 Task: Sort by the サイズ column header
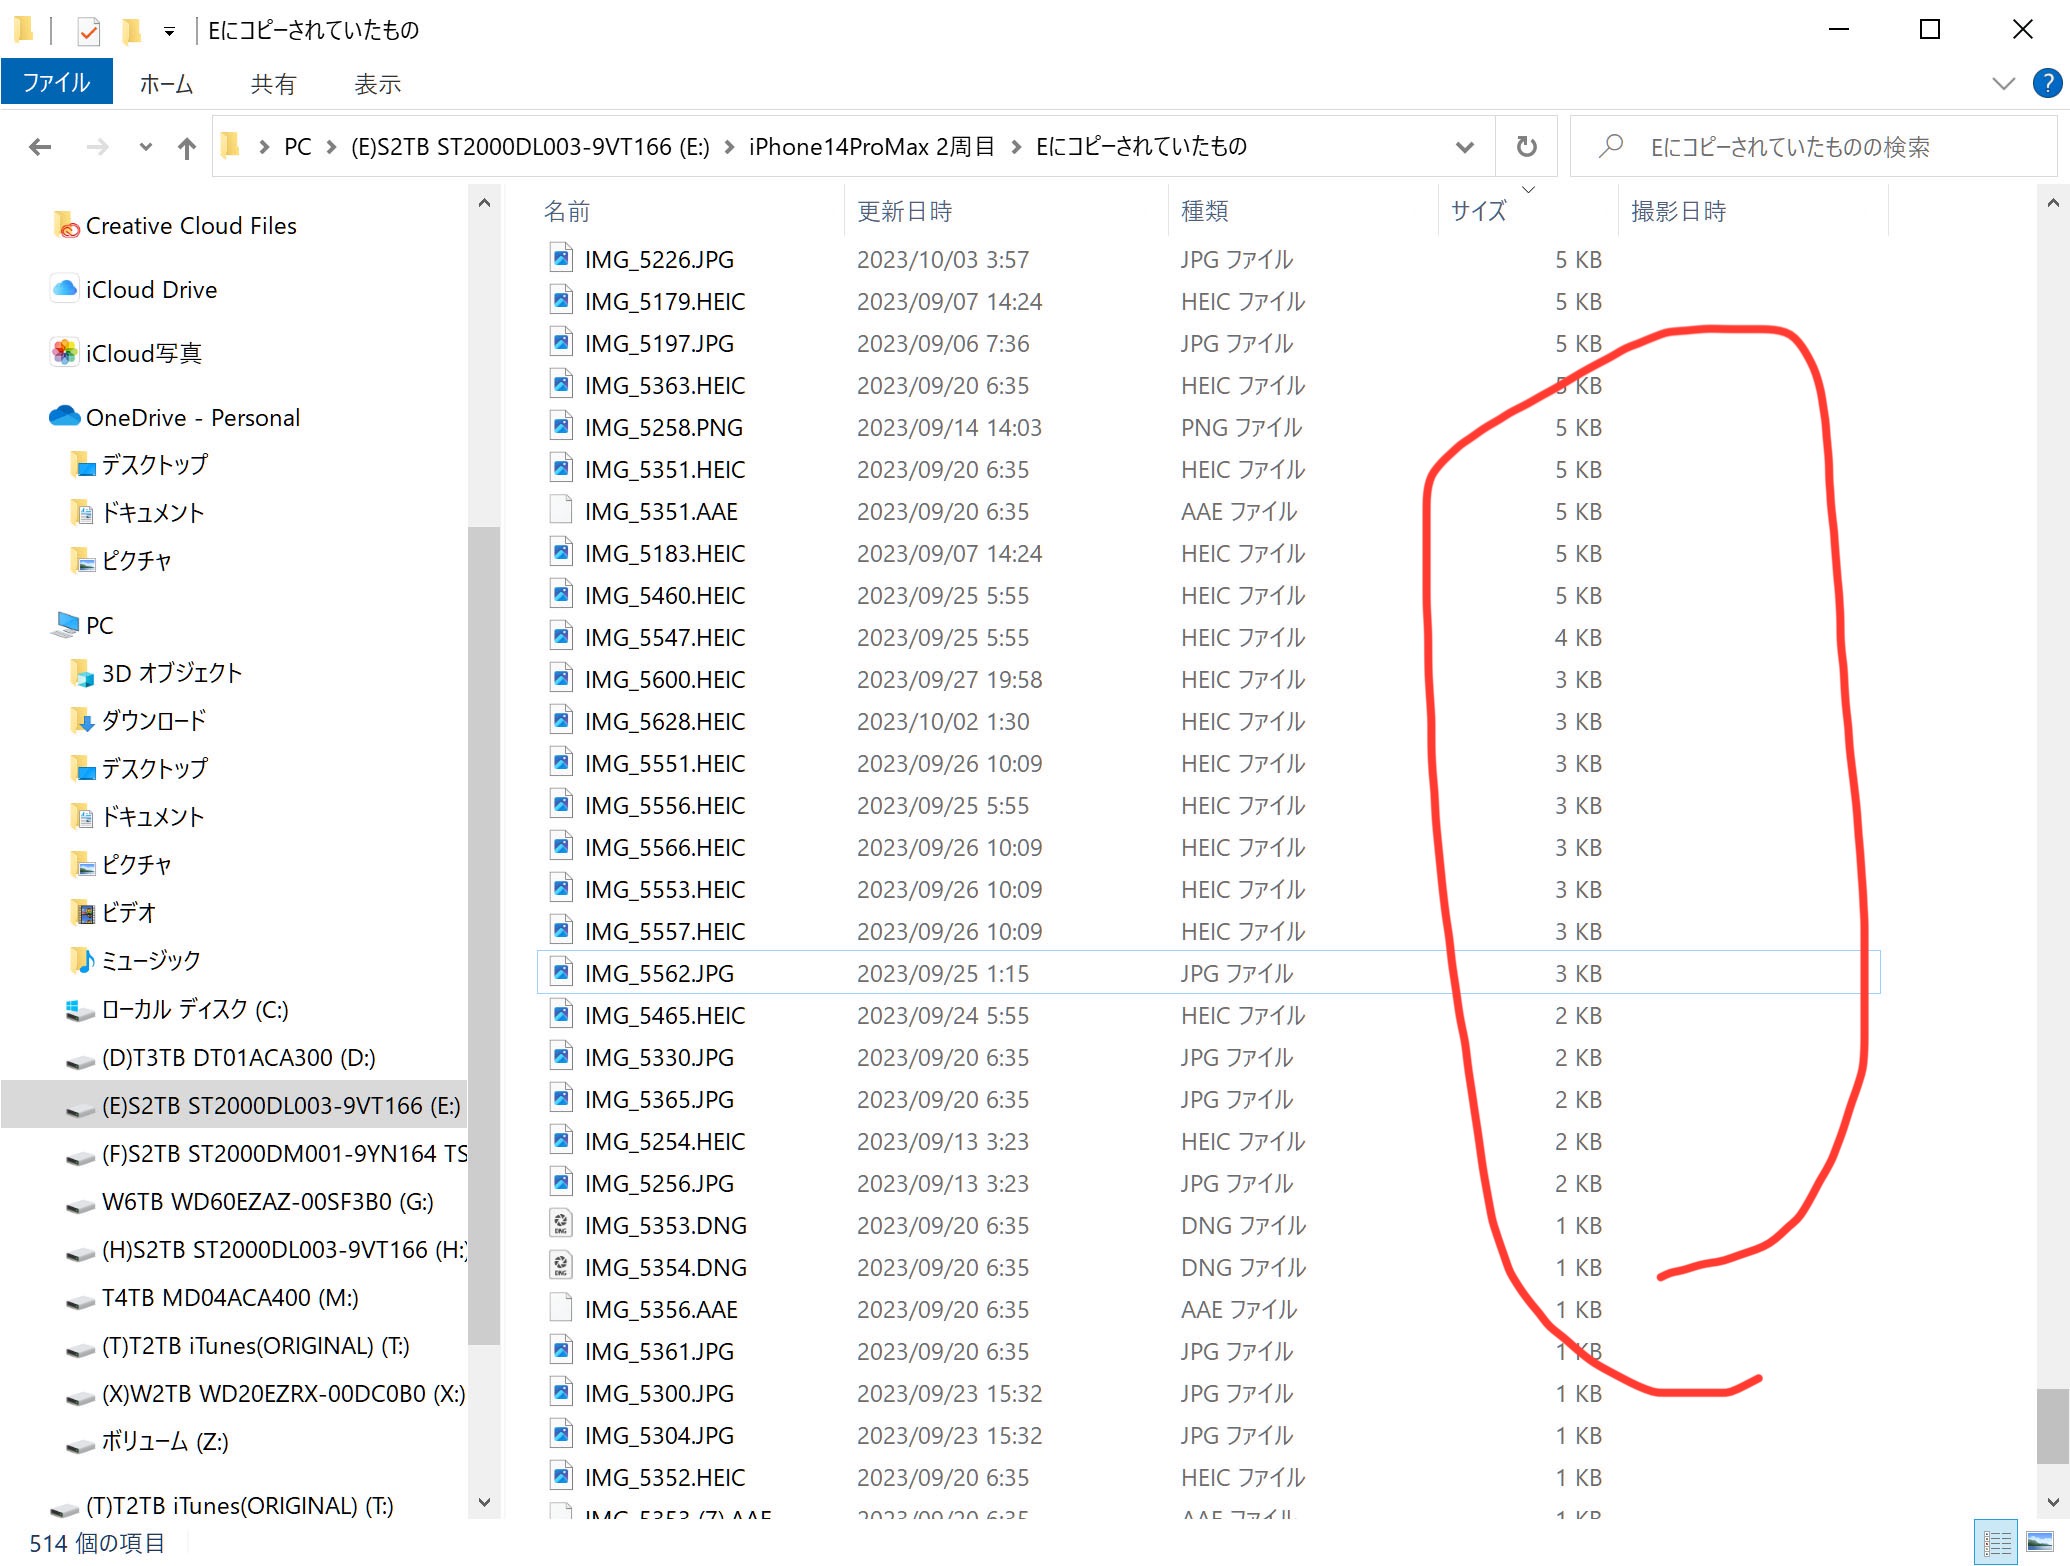click(1479, 211)
